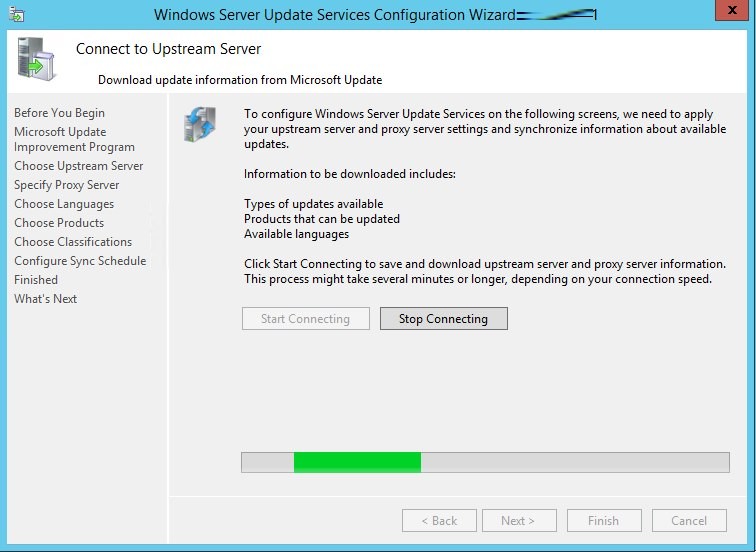
Task: Open the Choose Languages step
Action: coord(64,204)
